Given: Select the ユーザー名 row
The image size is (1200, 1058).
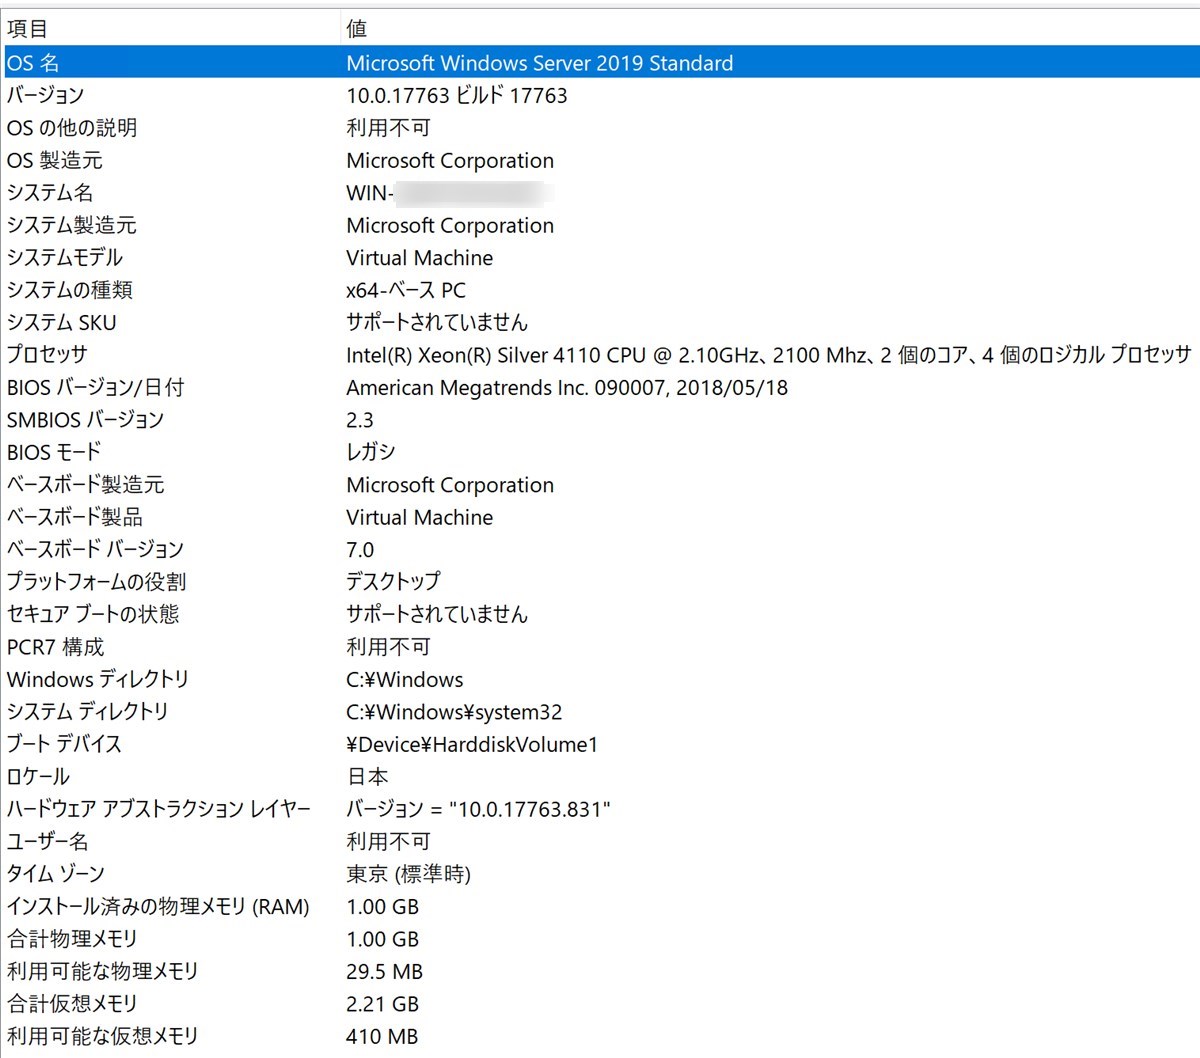Looking at the screenshot, I should pos(600,841).
